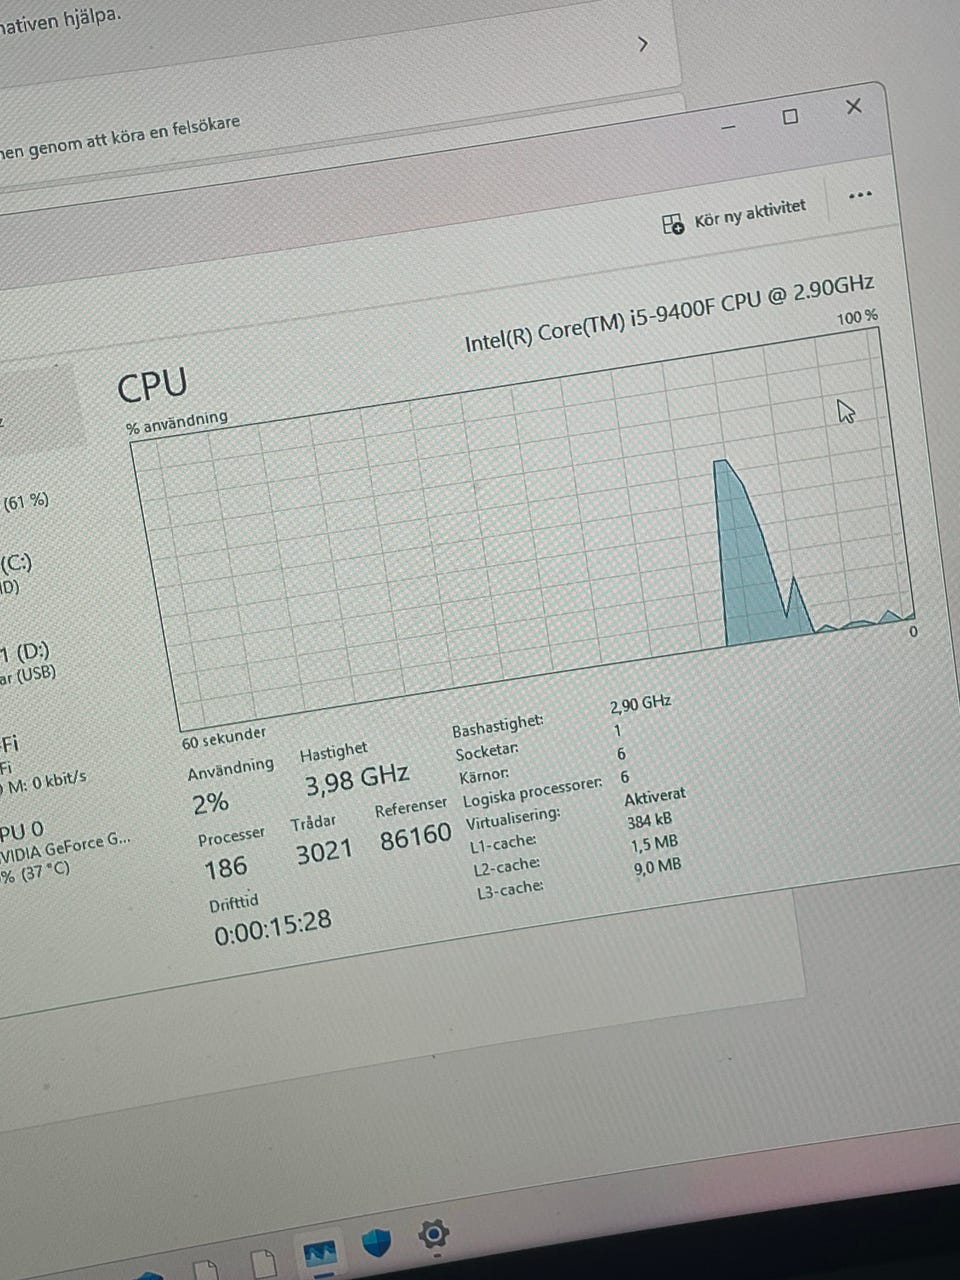
Task: Click the 'Kör ny aktivitet' button
Action: point(734,215)
